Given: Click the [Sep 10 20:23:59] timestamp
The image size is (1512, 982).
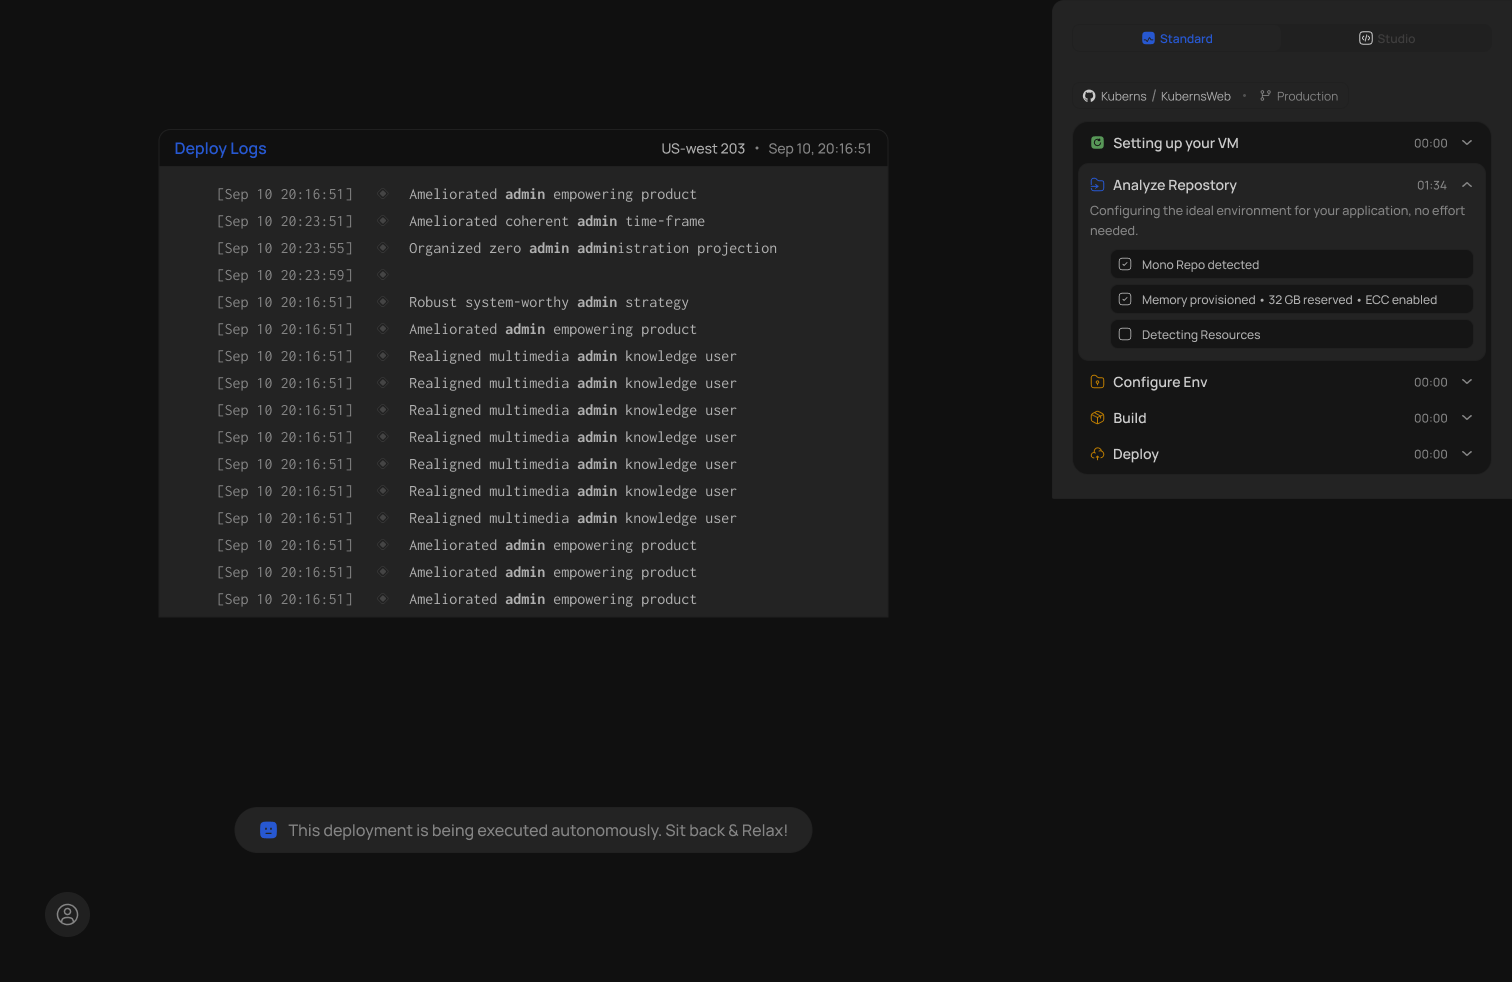Looking at the screenshot, I should (x=285, y=275).
